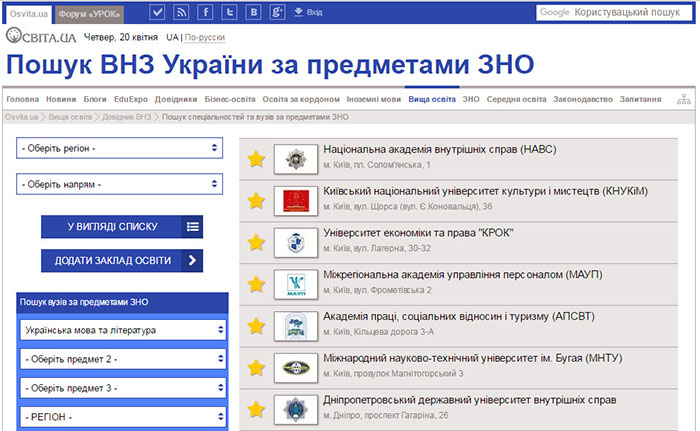Screen dimensions: 700x431
Task: Click У вигляді списку button
Action: click(122, 226)
